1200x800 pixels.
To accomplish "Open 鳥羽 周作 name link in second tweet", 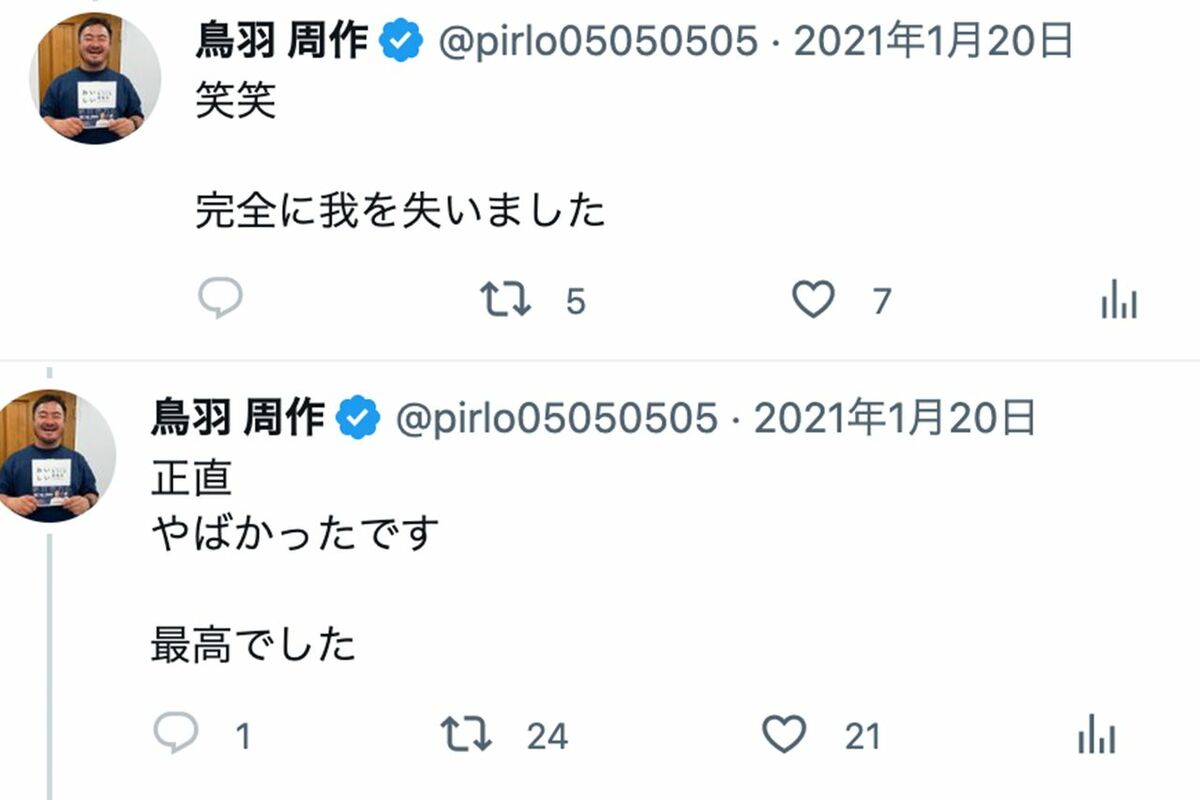I will [x=238, y=418].
